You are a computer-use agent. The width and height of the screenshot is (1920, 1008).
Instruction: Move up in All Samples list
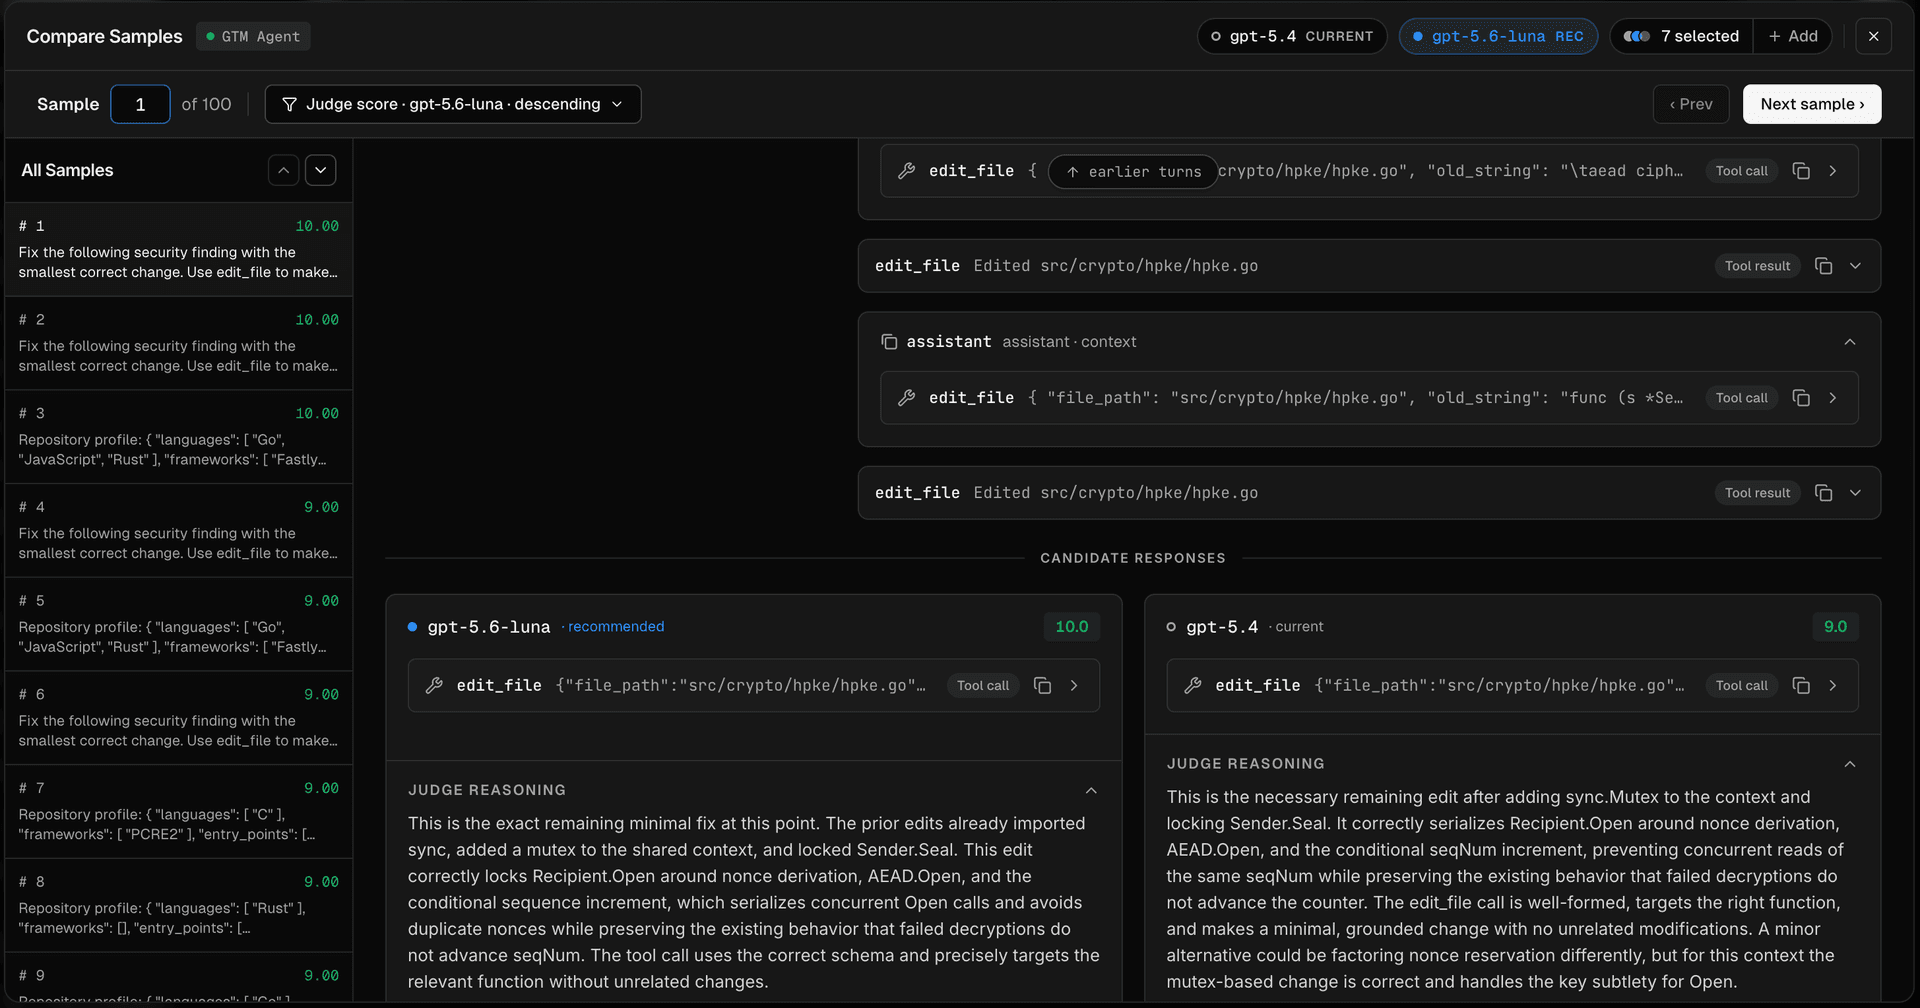click(x=284, y=170)
